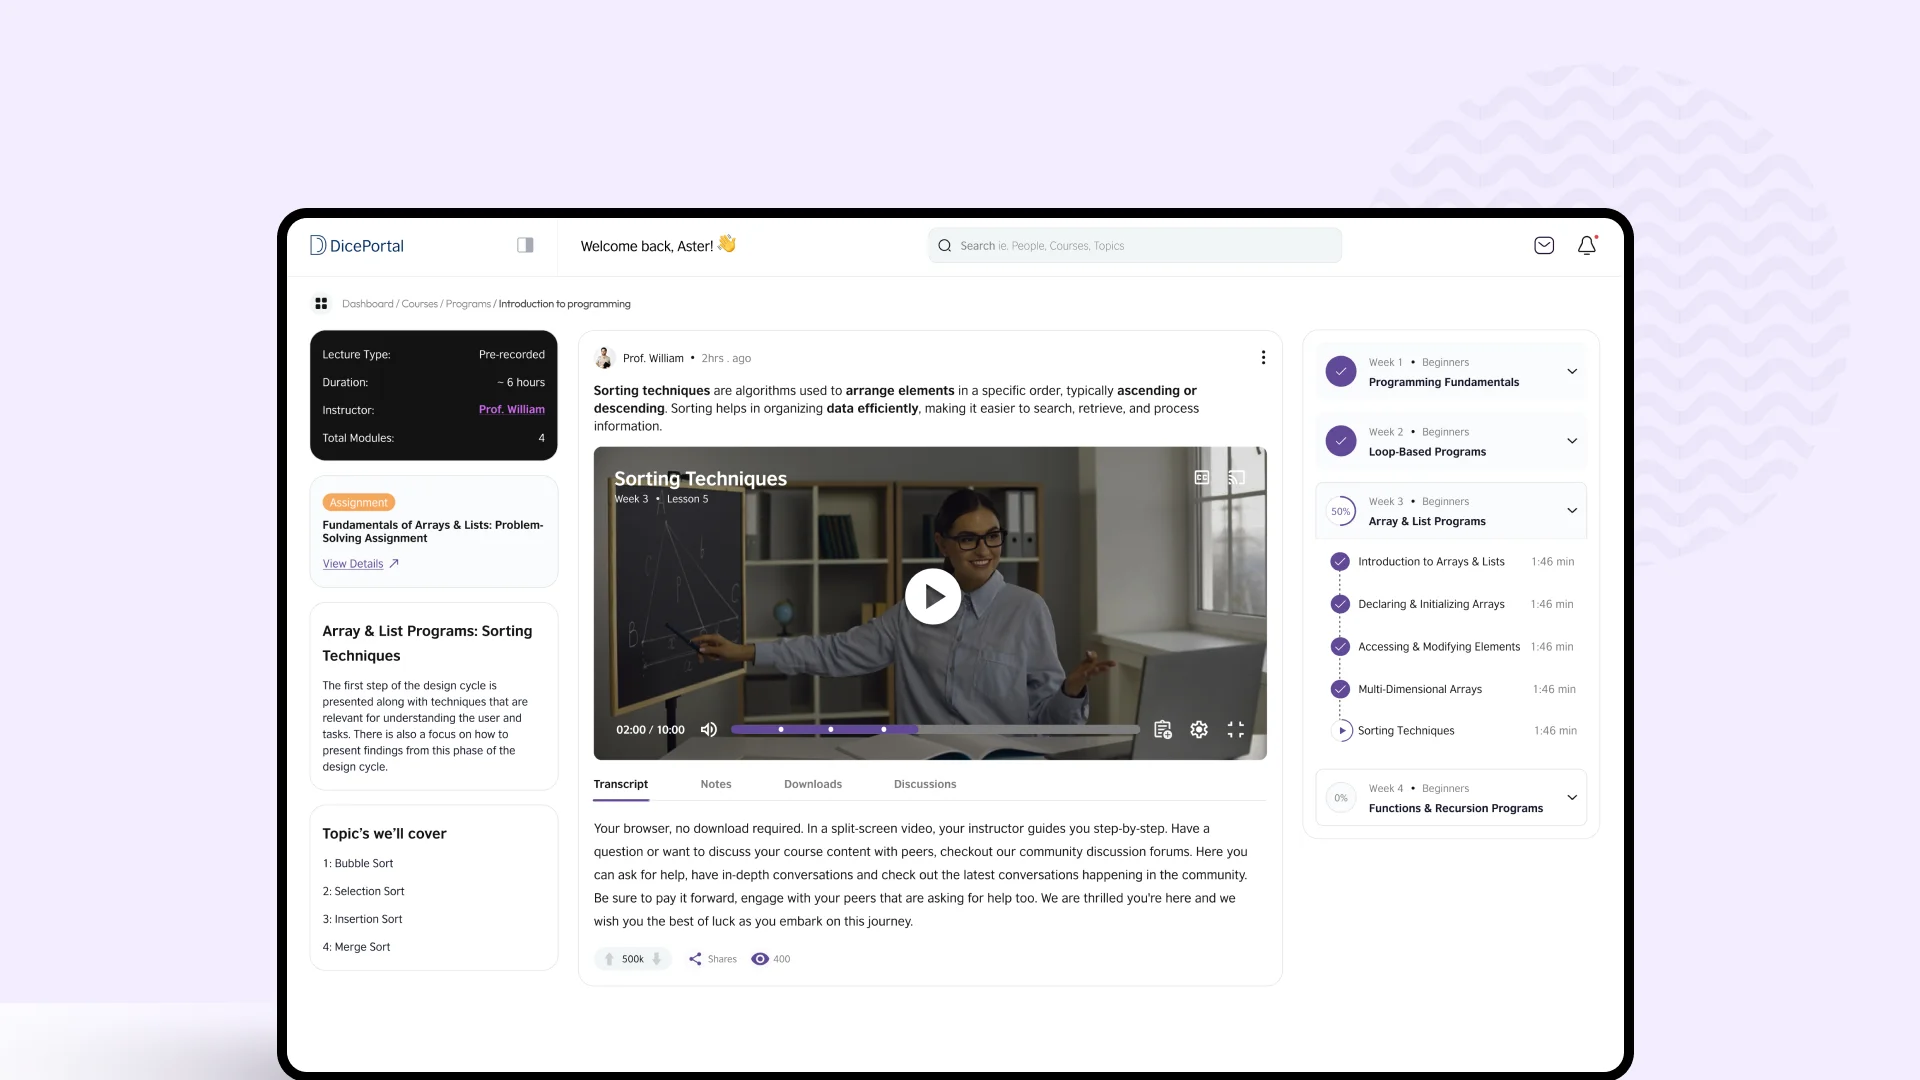Click the Shares button

coord(712,959)
